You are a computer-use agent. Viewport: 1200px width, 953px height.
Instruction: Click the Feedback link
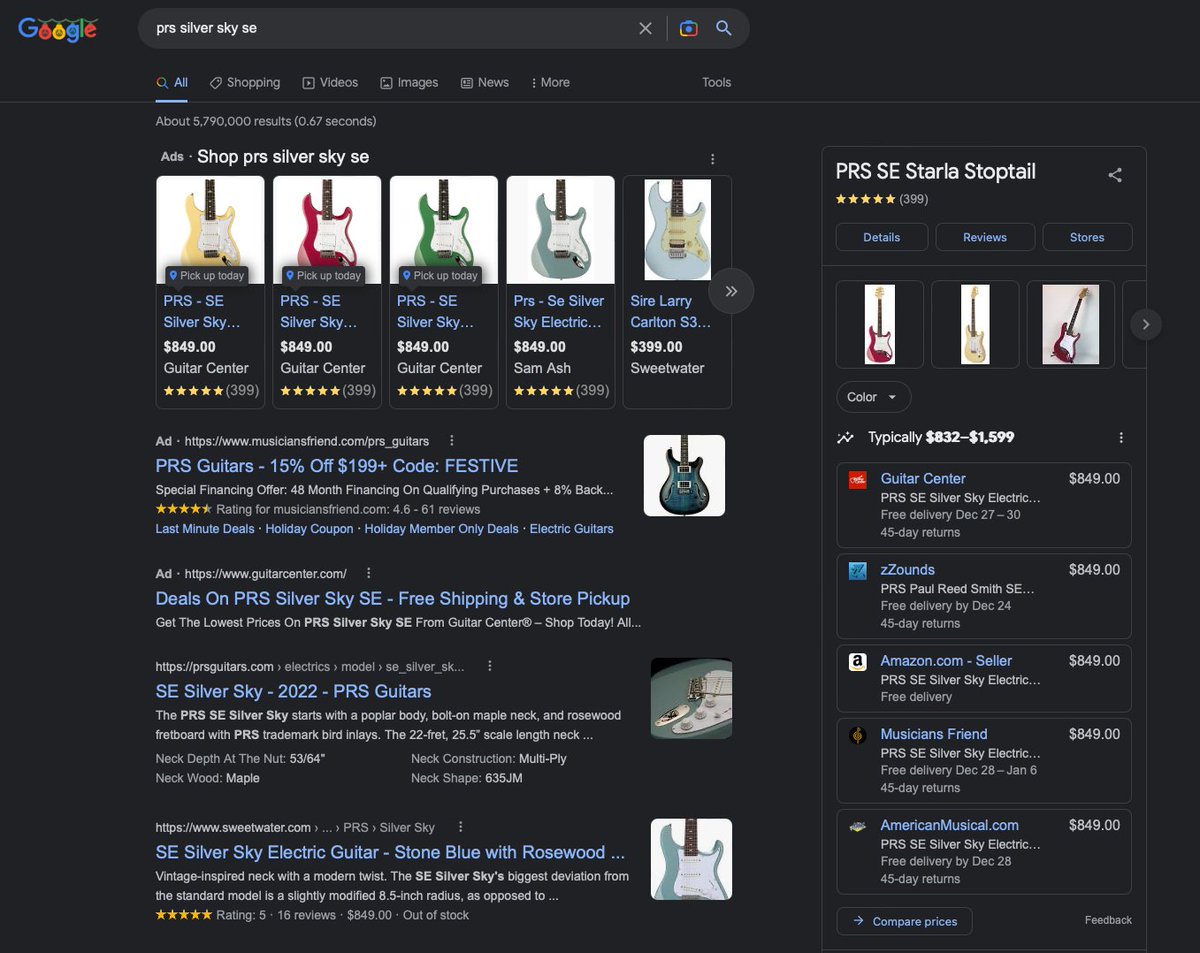tap(1108, 920)
